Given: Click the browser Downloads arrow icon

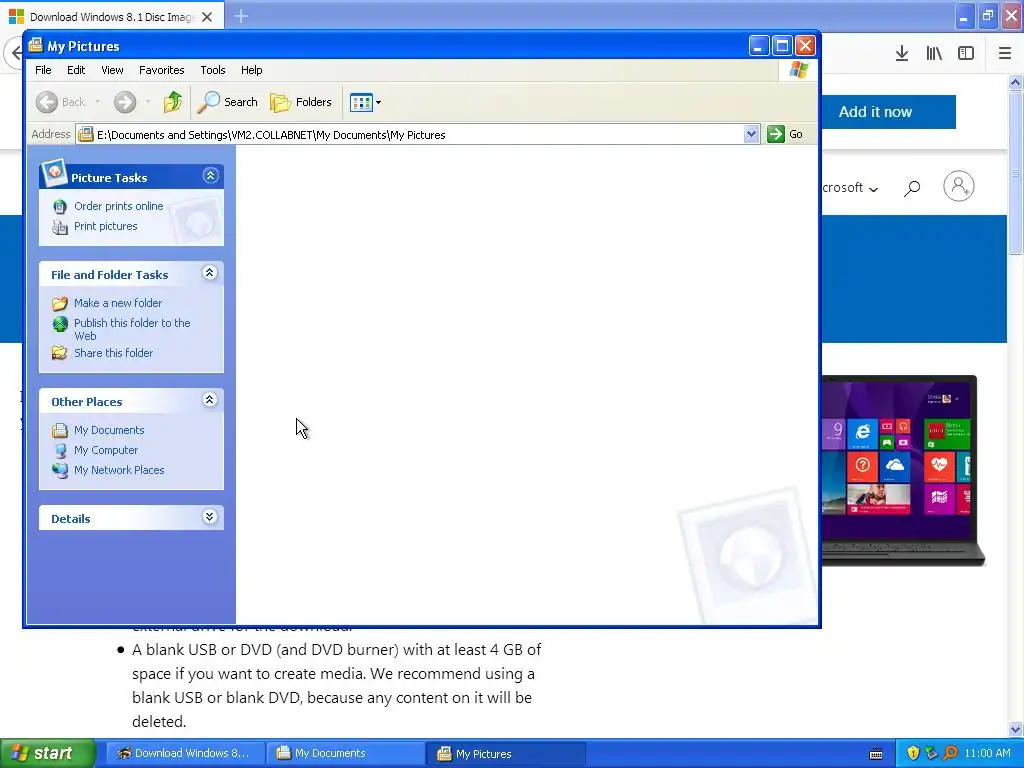Looking at the screenshot, I should 902,54.
